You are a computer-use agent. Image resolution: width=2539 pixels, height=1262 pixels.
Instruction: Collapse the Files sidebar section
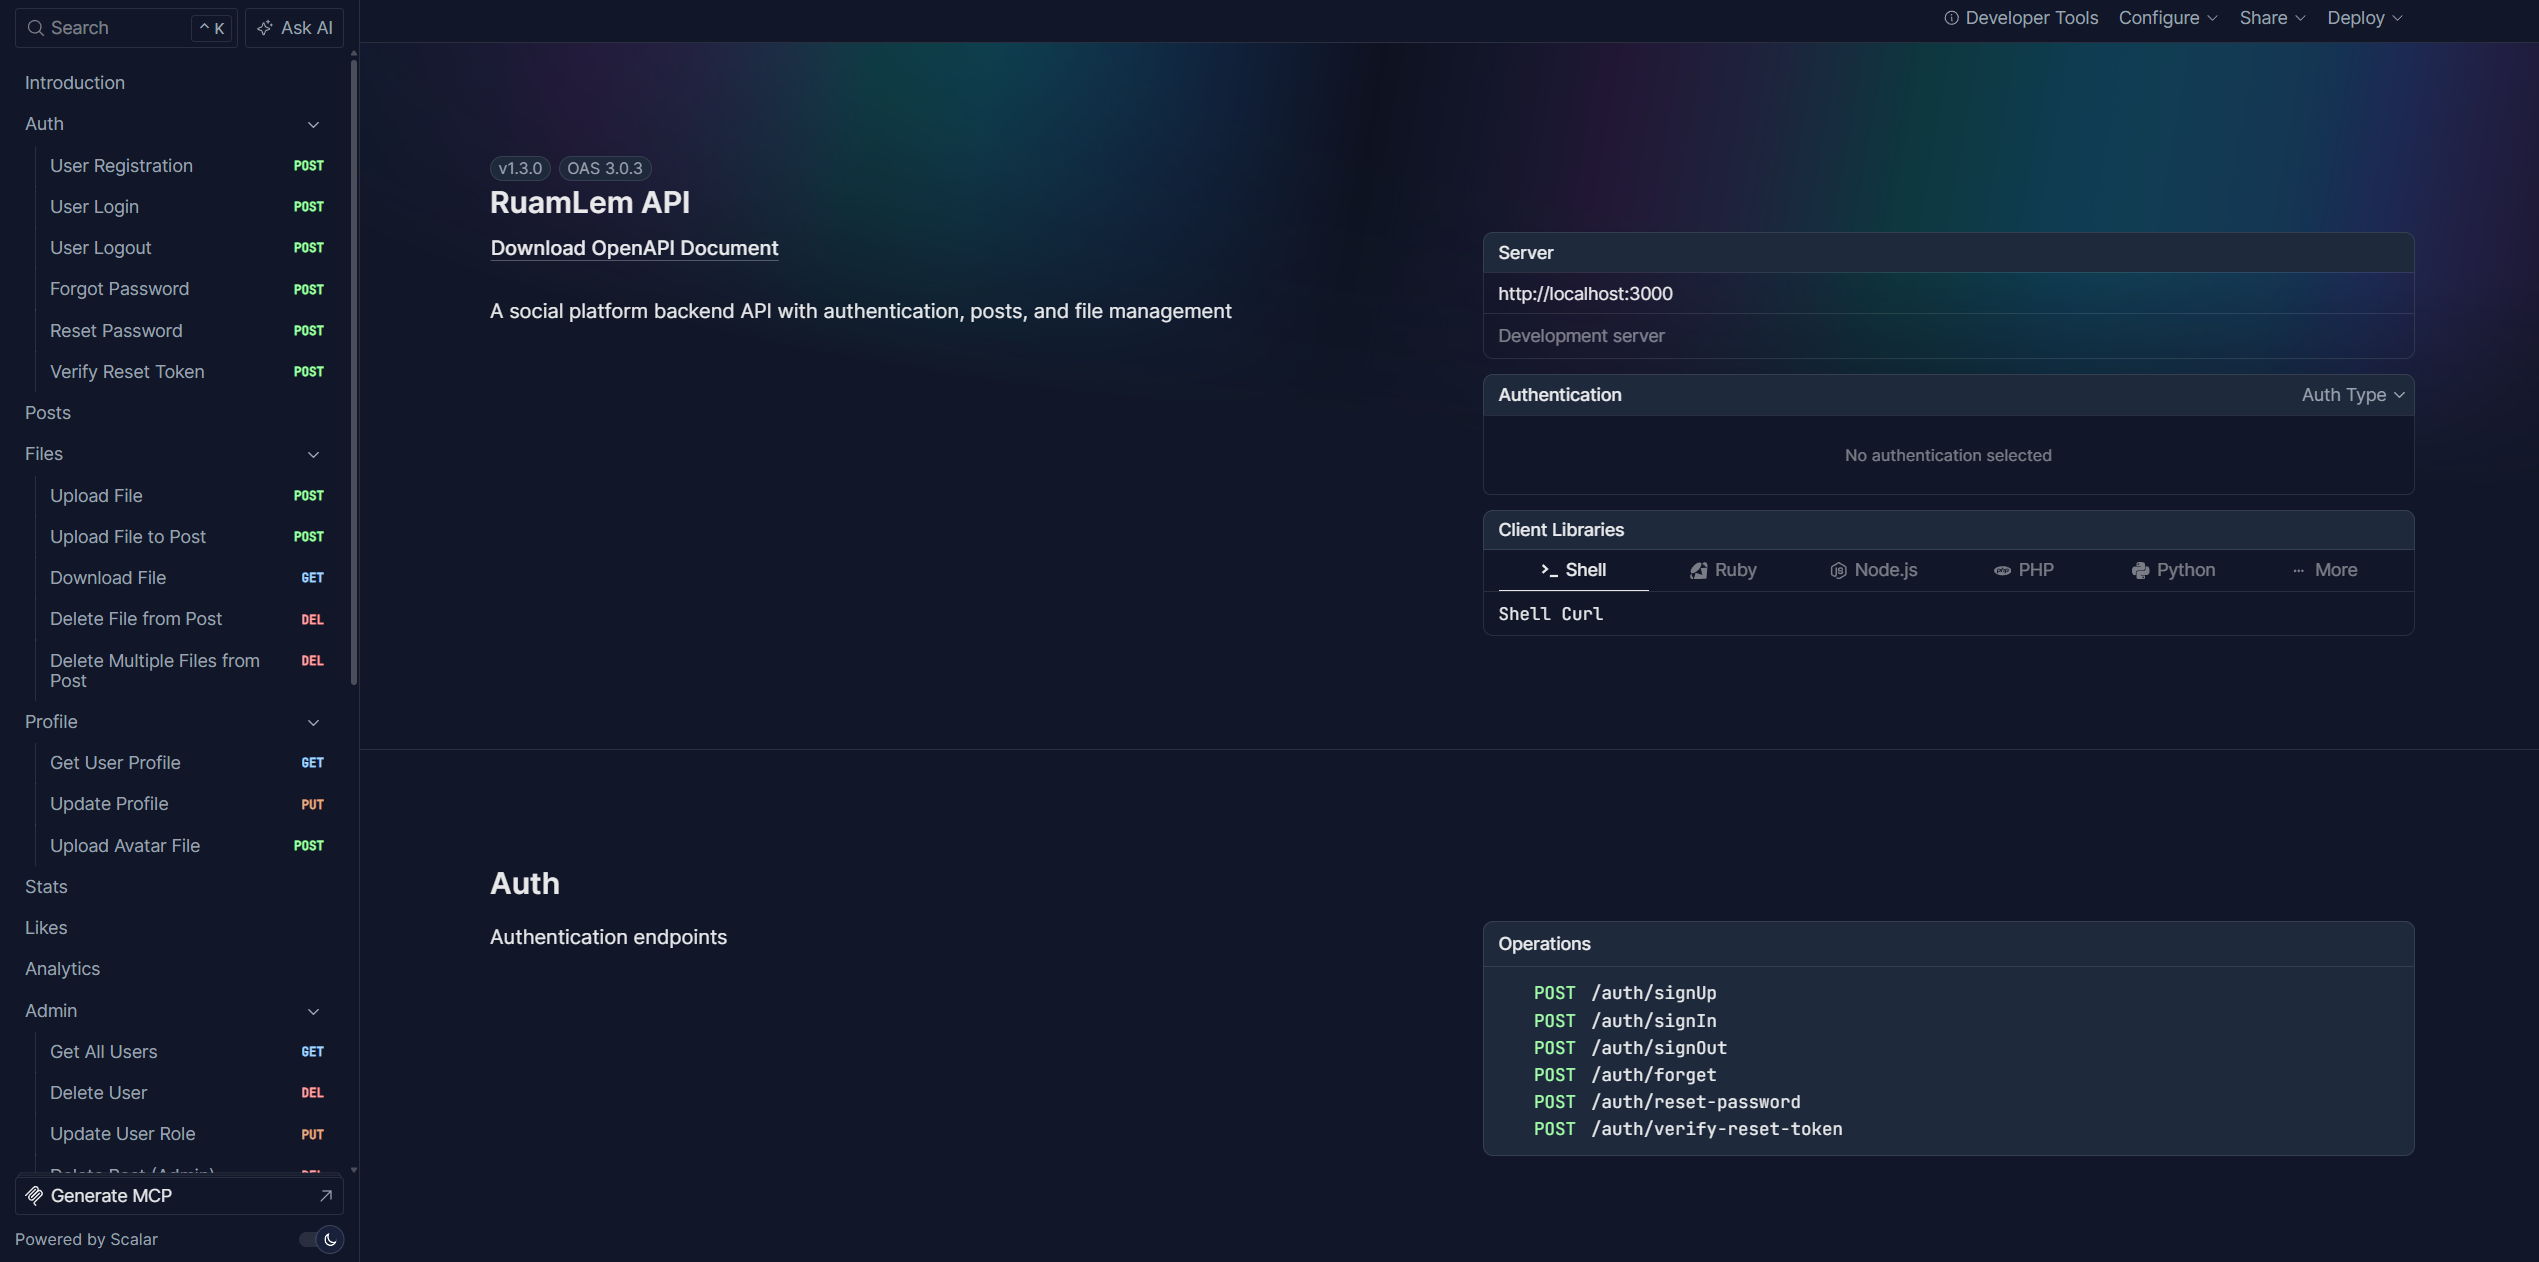(x=313, y=455)
